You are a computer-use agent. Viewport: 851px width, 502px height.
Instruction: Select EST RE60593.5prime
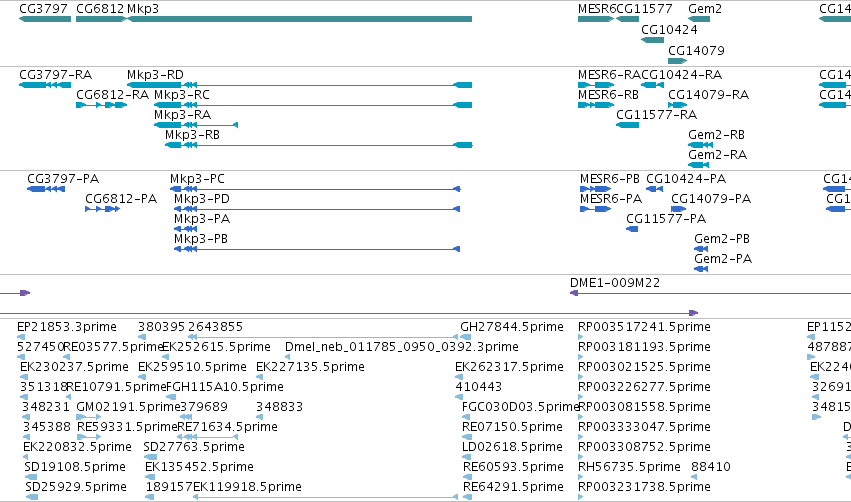[513, 467]
